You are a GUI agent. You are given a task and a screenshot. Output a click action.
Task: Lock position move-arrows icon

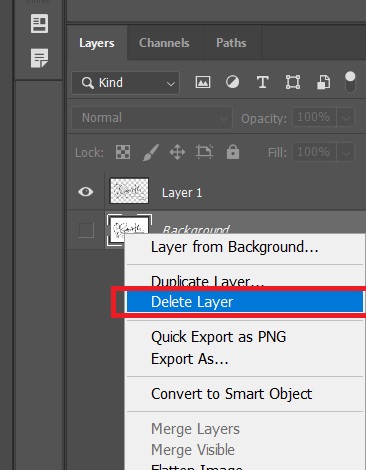coord(177,152)
